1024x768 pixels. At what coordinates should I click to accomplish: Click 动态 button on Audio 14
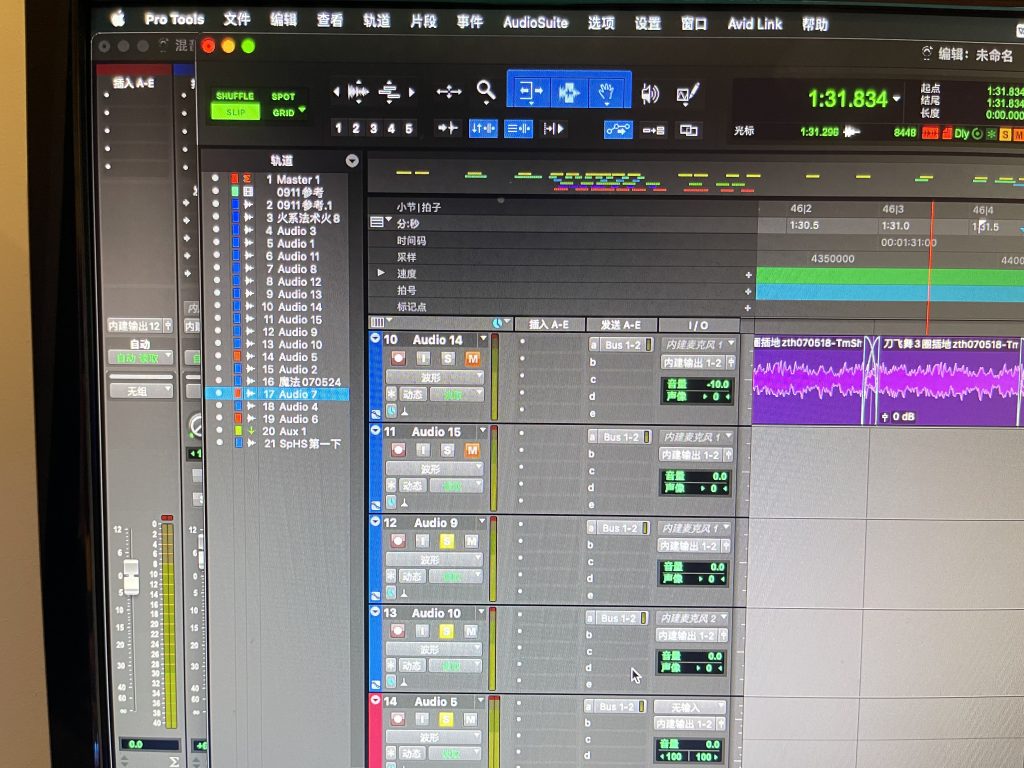pyautogui.click(x=412, y=394)
